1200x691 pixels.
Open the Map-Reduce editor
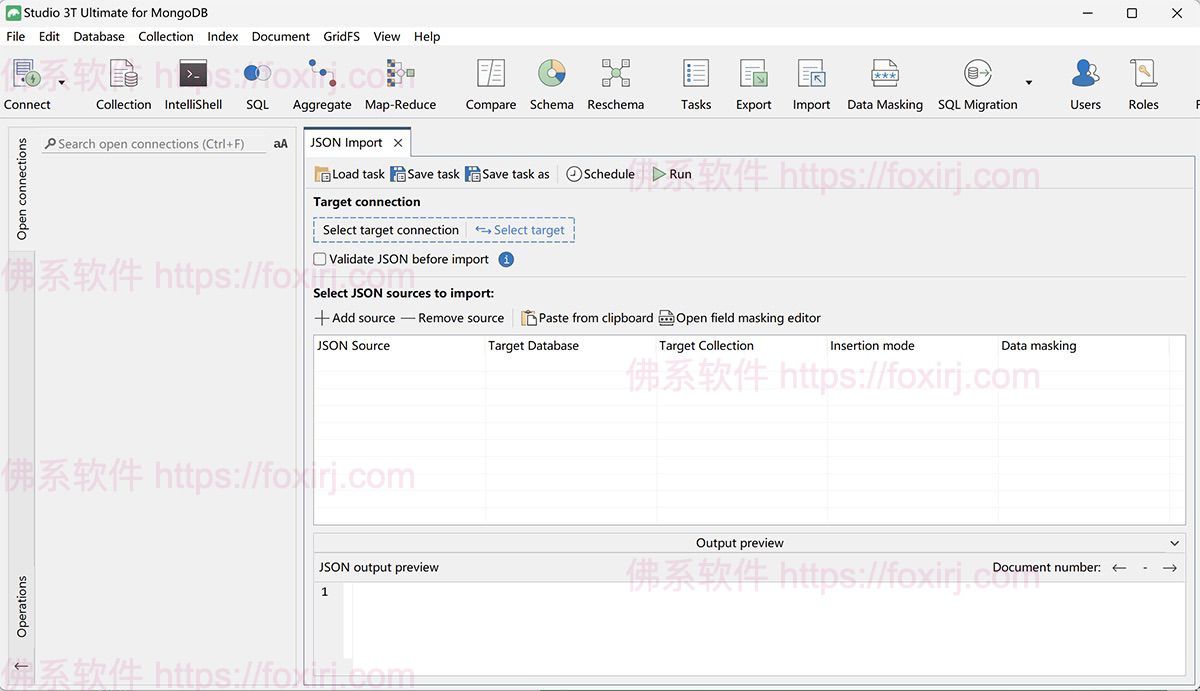400,82
